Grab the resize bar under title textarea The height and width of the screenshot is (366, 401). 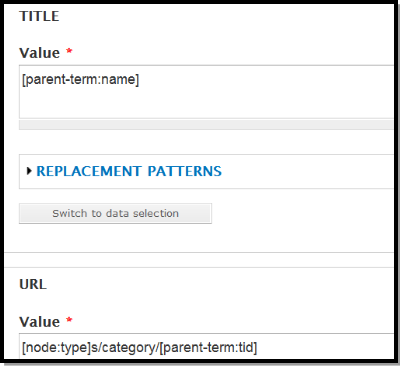[207, 125]
